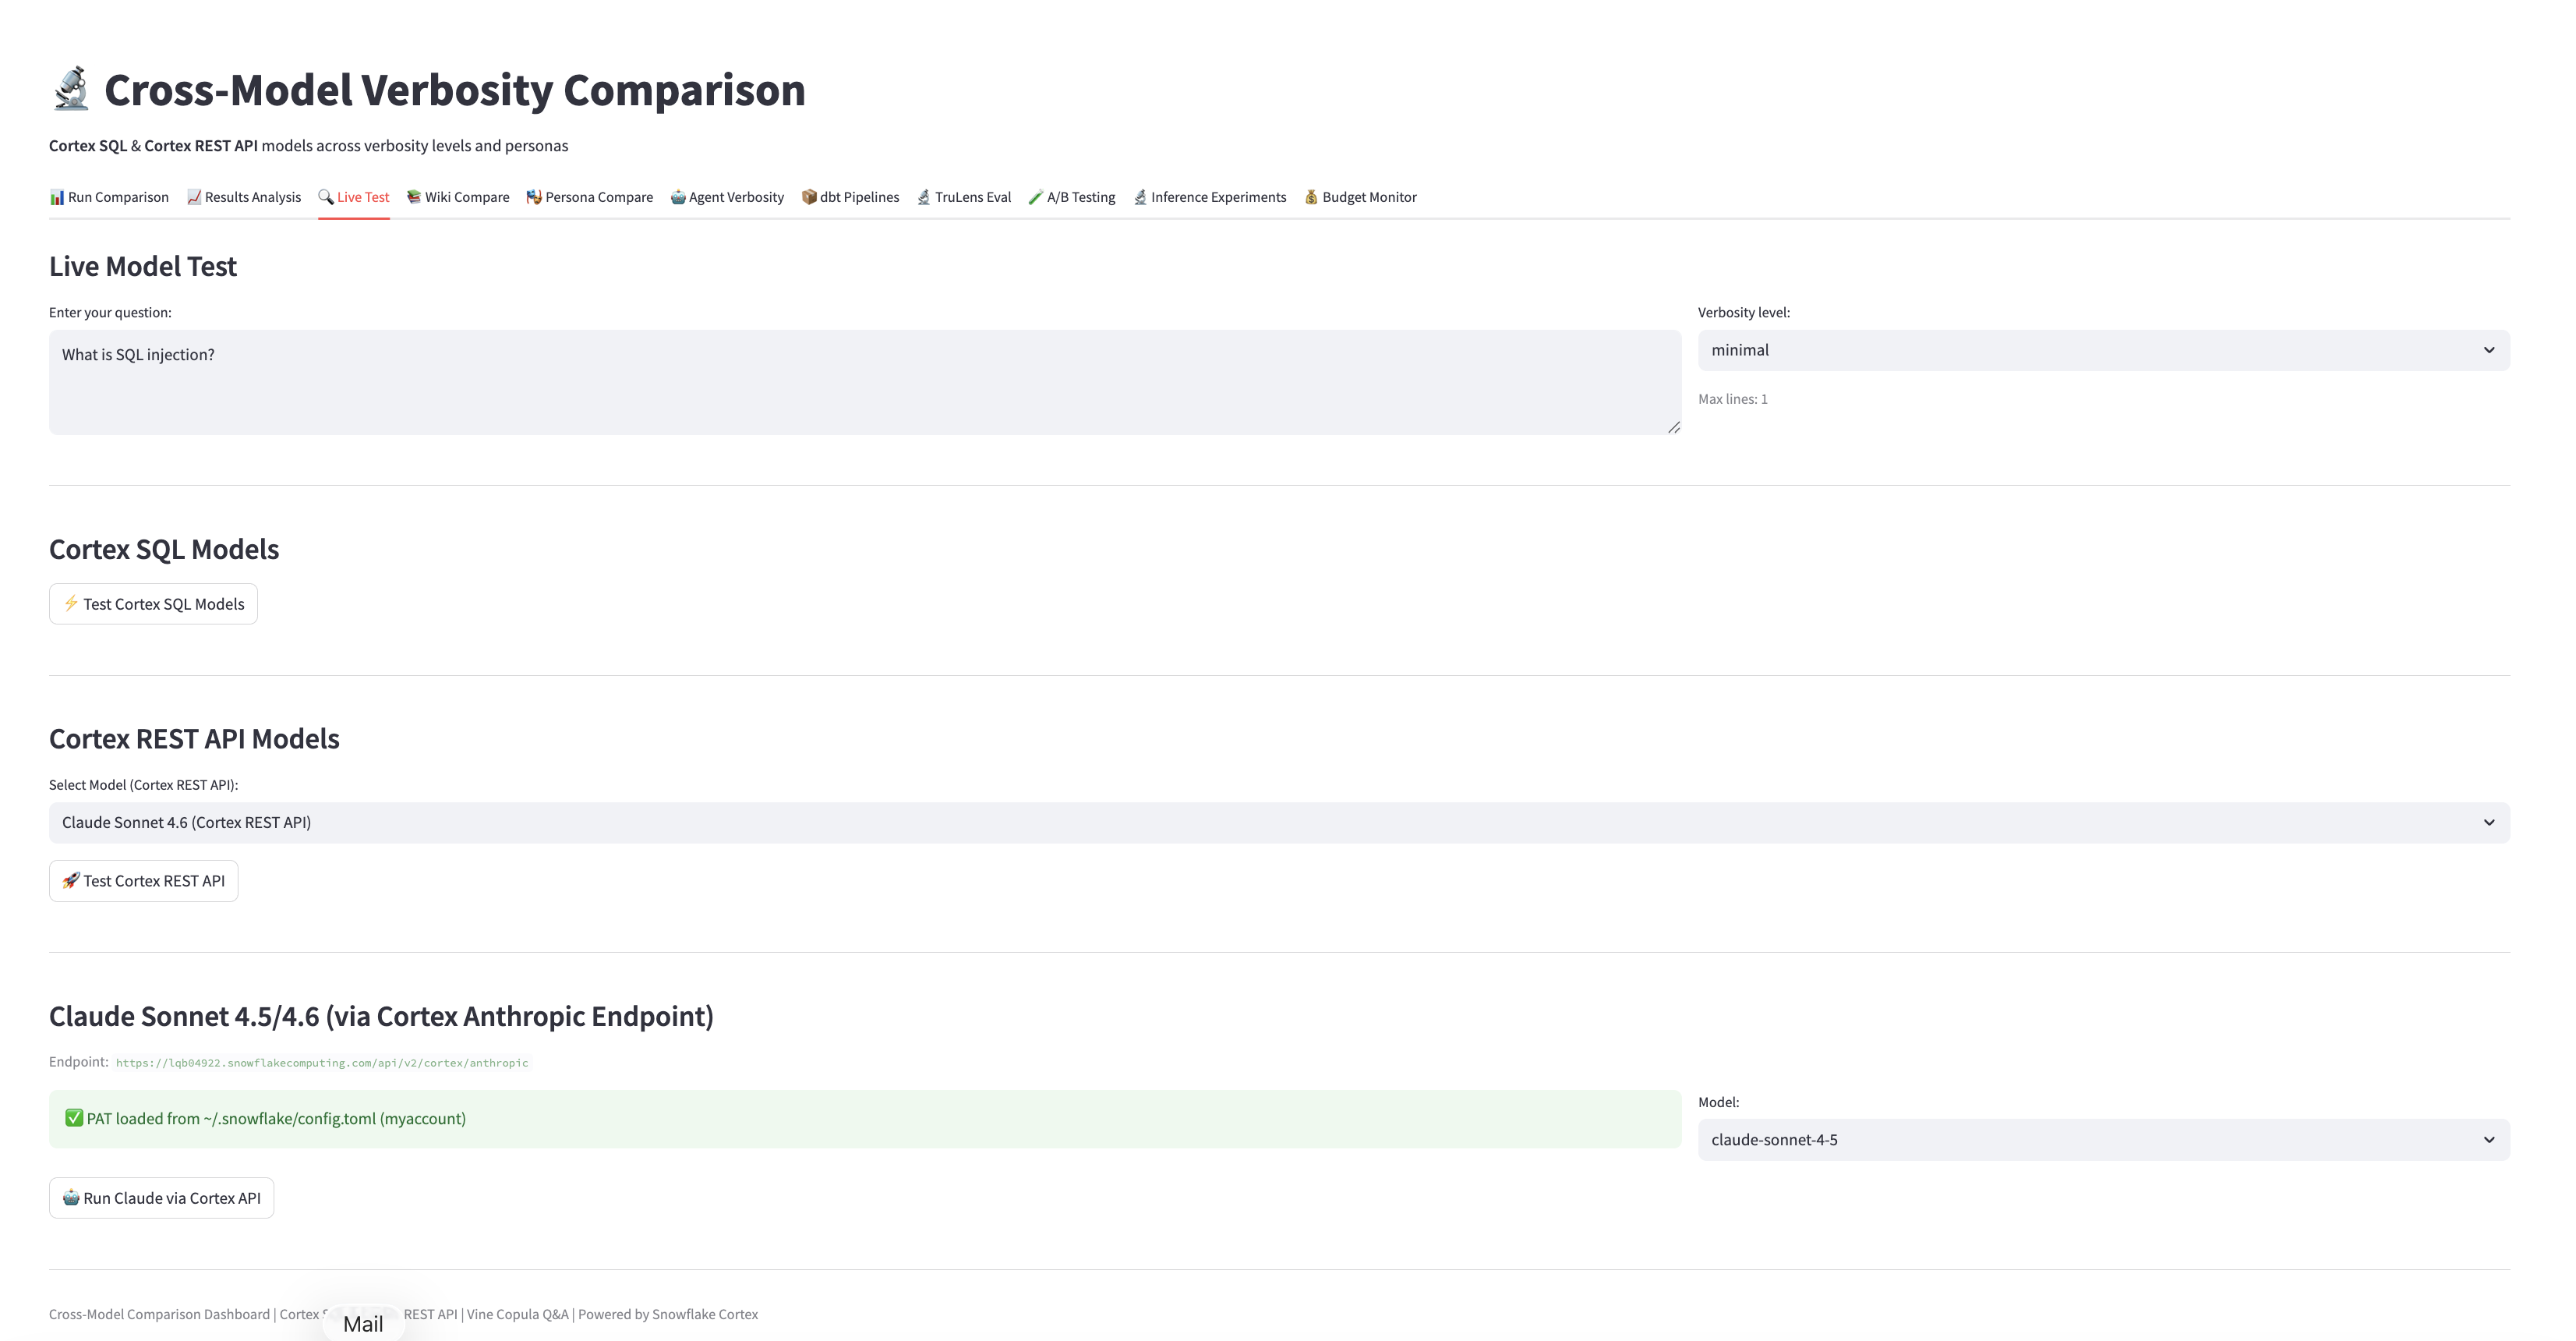
Task: Click Test Cortex SQL Models button
Action: (153, 604)
